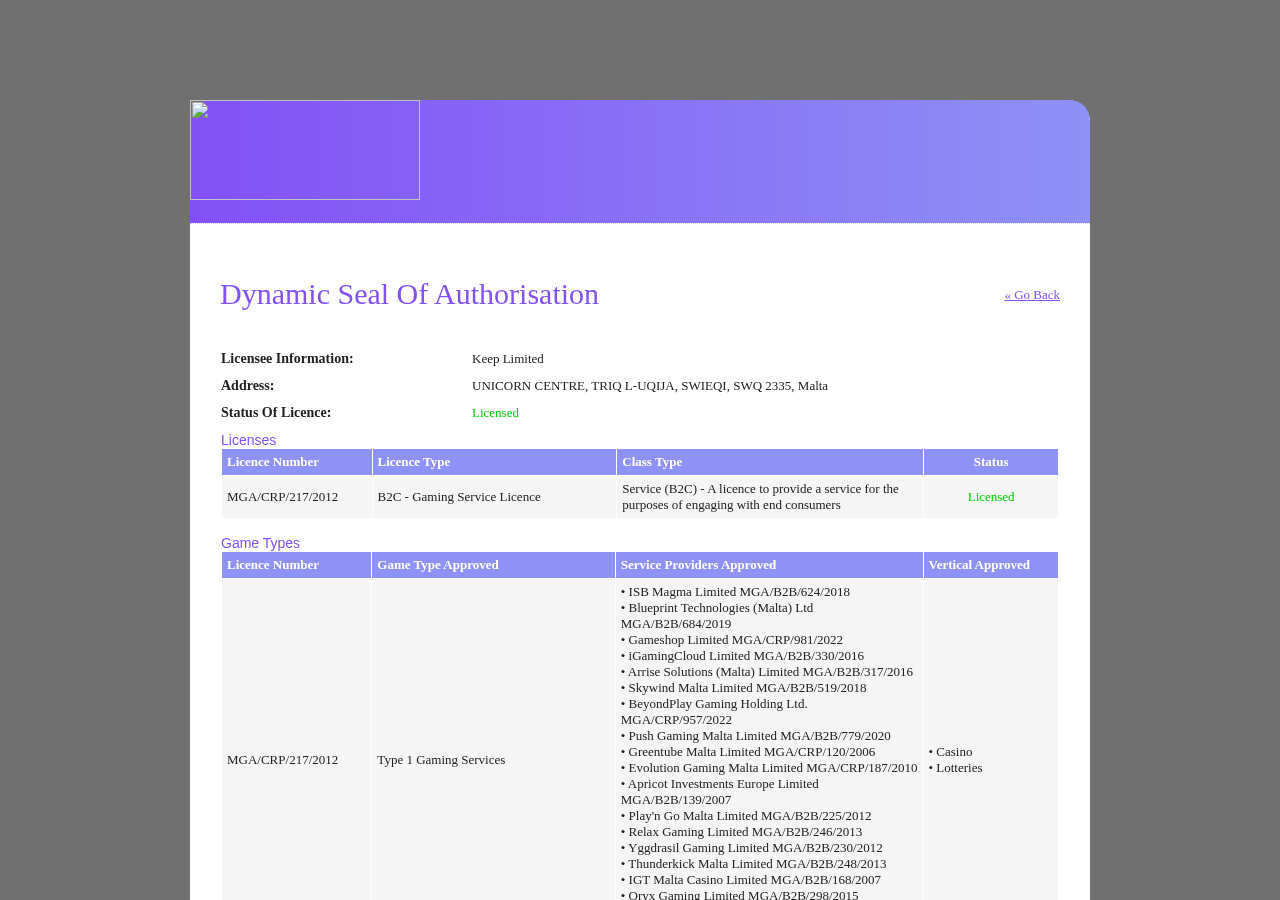Click the Game Type Approved column header
1280x900 pixels.
coord(493,565)
